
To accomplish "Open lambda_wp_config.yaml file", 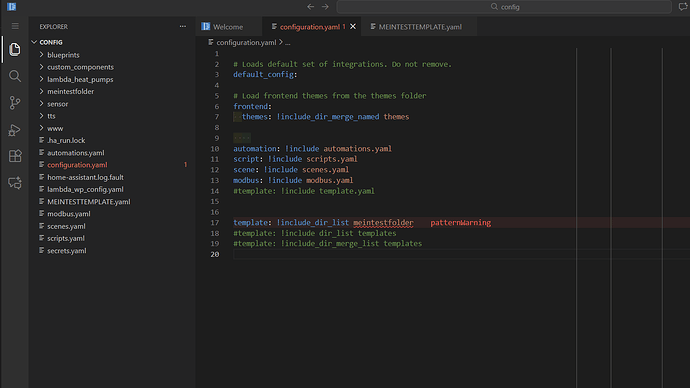I will point(85,189).
